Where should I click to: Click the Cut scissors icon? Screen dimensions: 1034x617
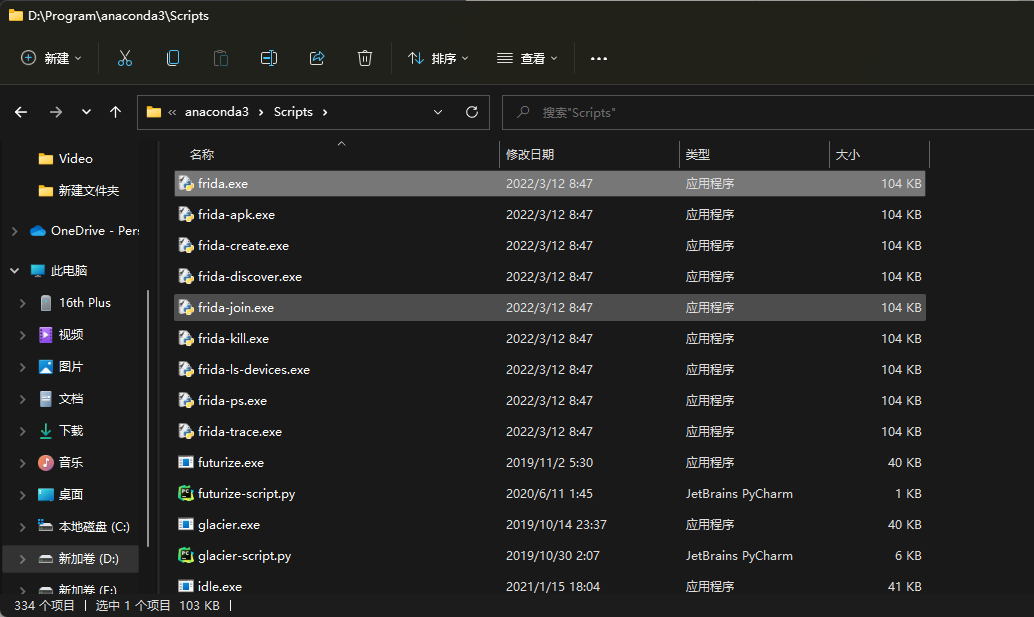125,58
